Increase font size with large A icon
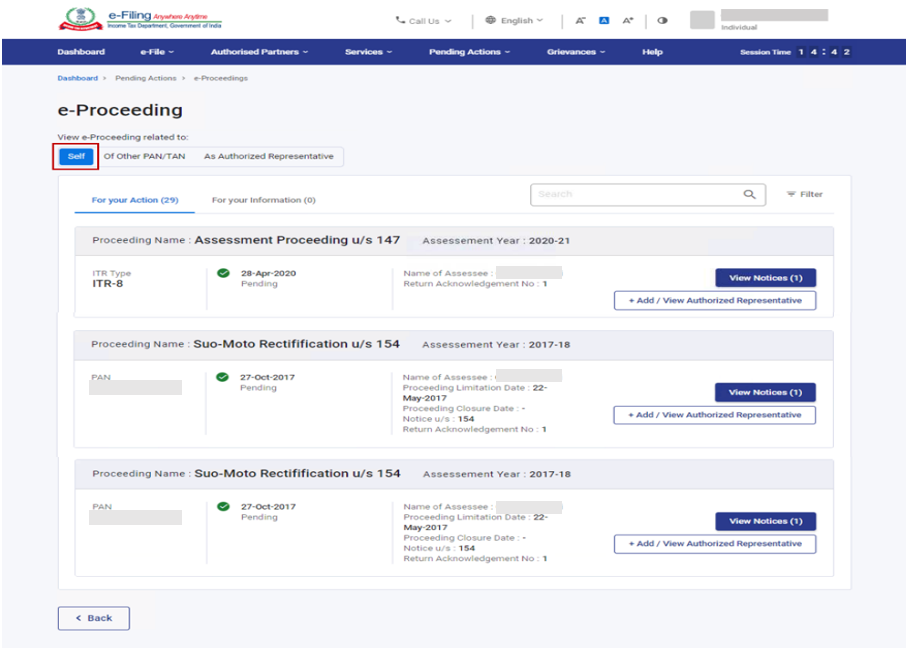This screenshot has height=648, width=906. (627, 21)
